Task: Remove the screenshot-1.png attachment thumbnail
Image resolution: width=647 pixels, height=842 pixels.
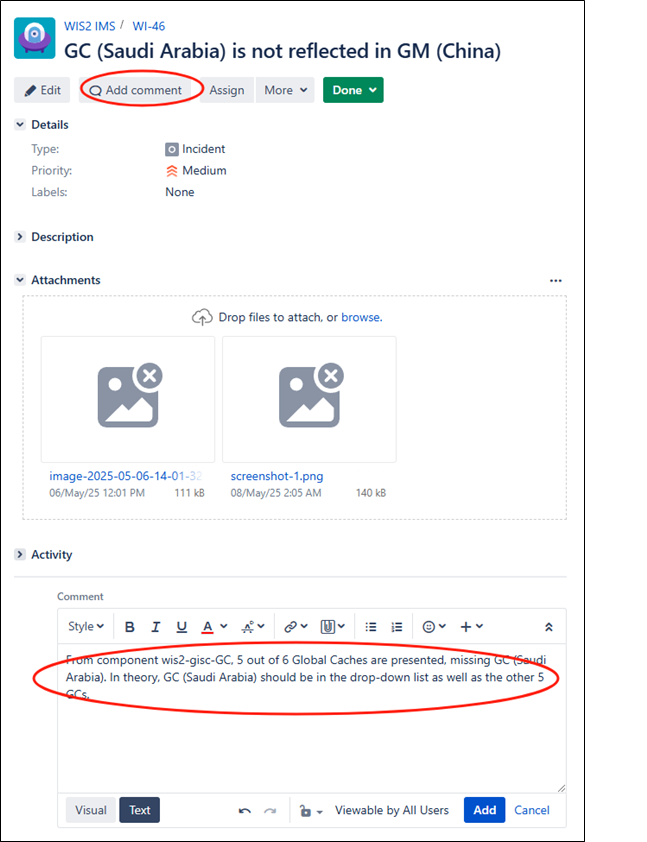Action: (330, 376)
